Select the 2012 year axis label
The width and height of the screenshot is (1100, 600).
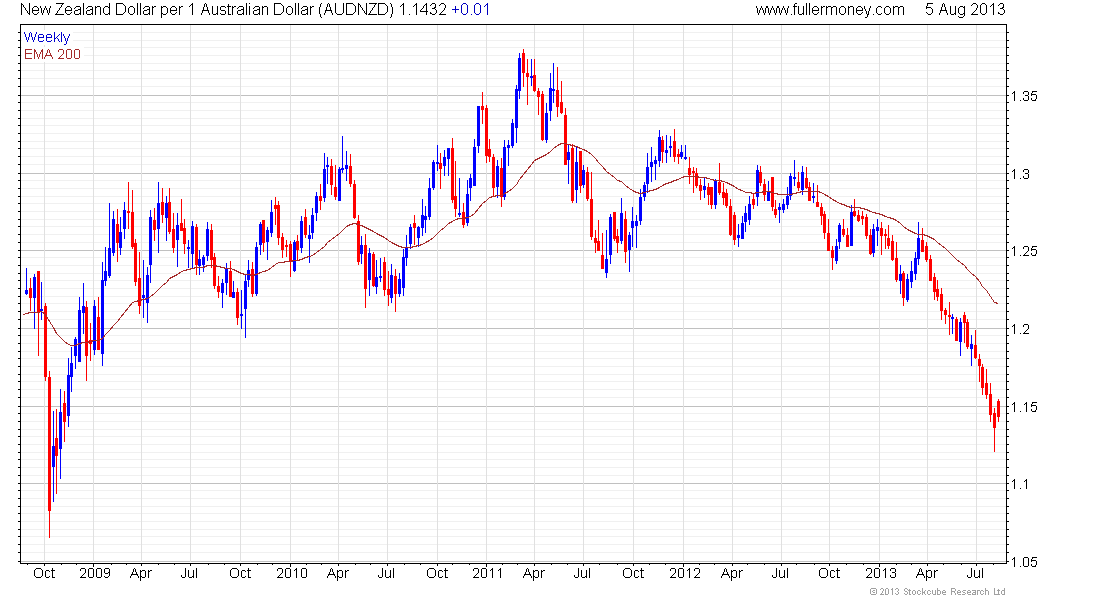pyautogui.click(x=685, y=573)
